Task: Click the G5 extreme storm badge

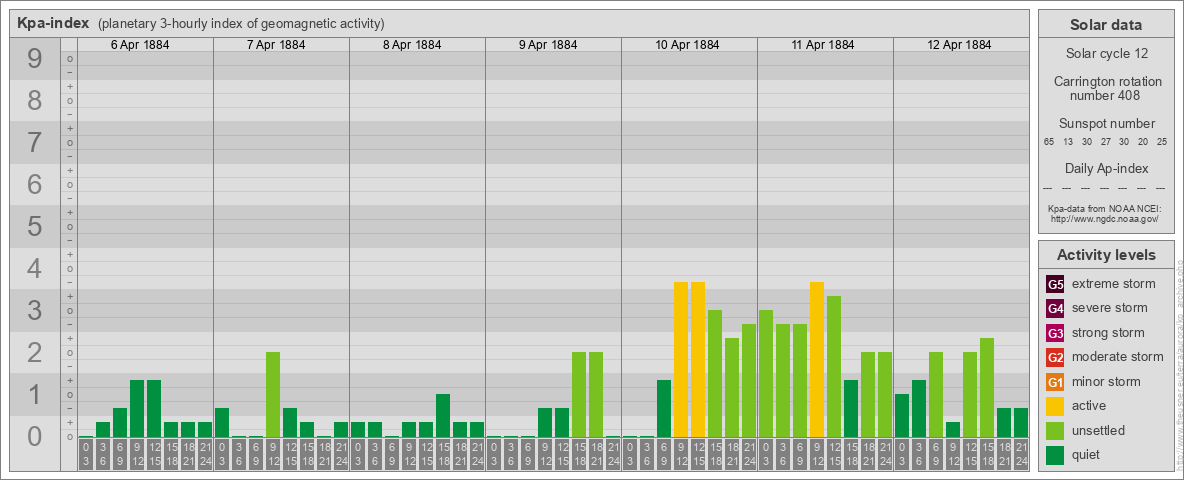Action: click(1055, 285)
